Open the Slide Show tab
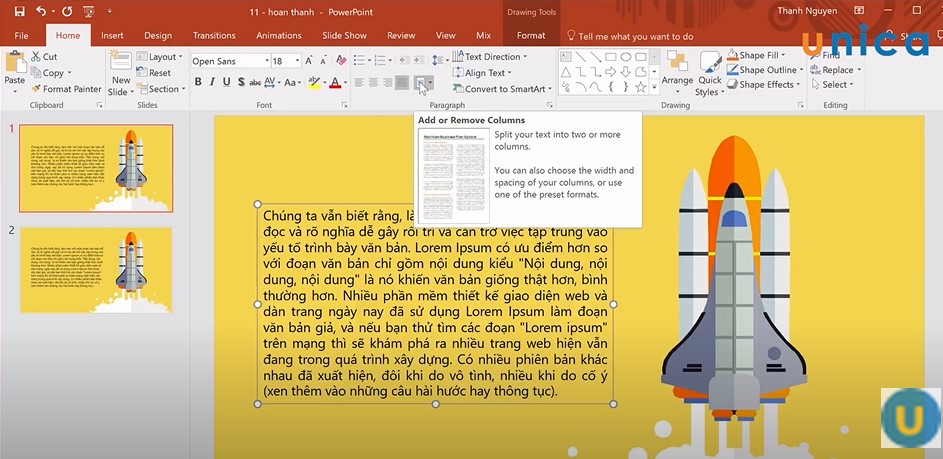 click(344, 35)
